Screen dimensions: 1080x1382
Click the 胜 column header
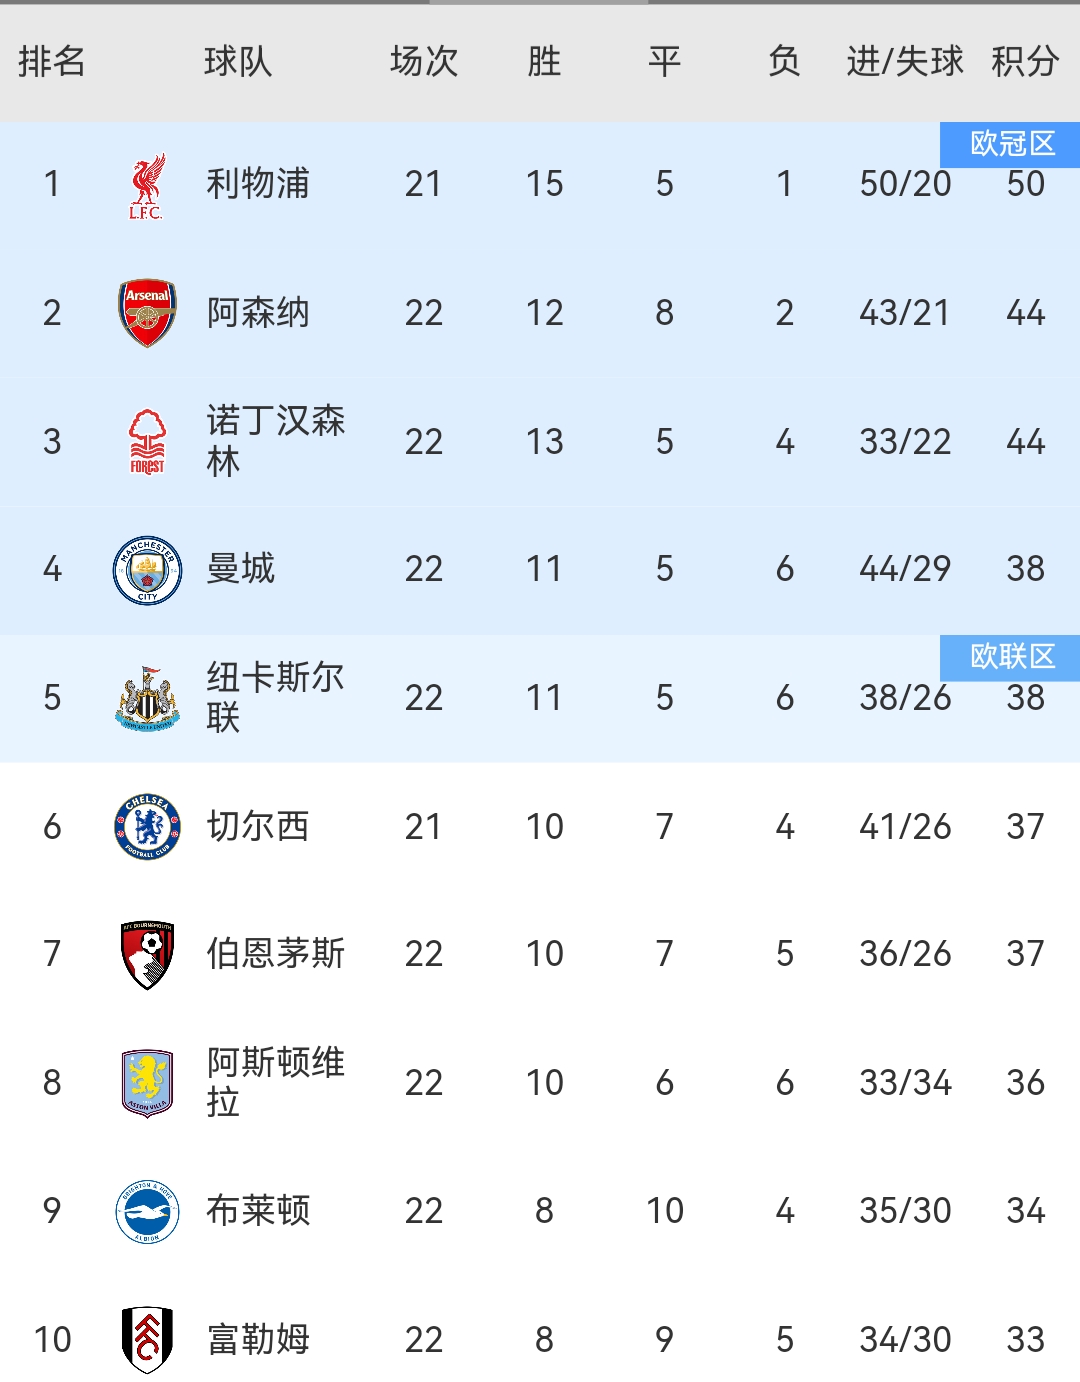544,62
